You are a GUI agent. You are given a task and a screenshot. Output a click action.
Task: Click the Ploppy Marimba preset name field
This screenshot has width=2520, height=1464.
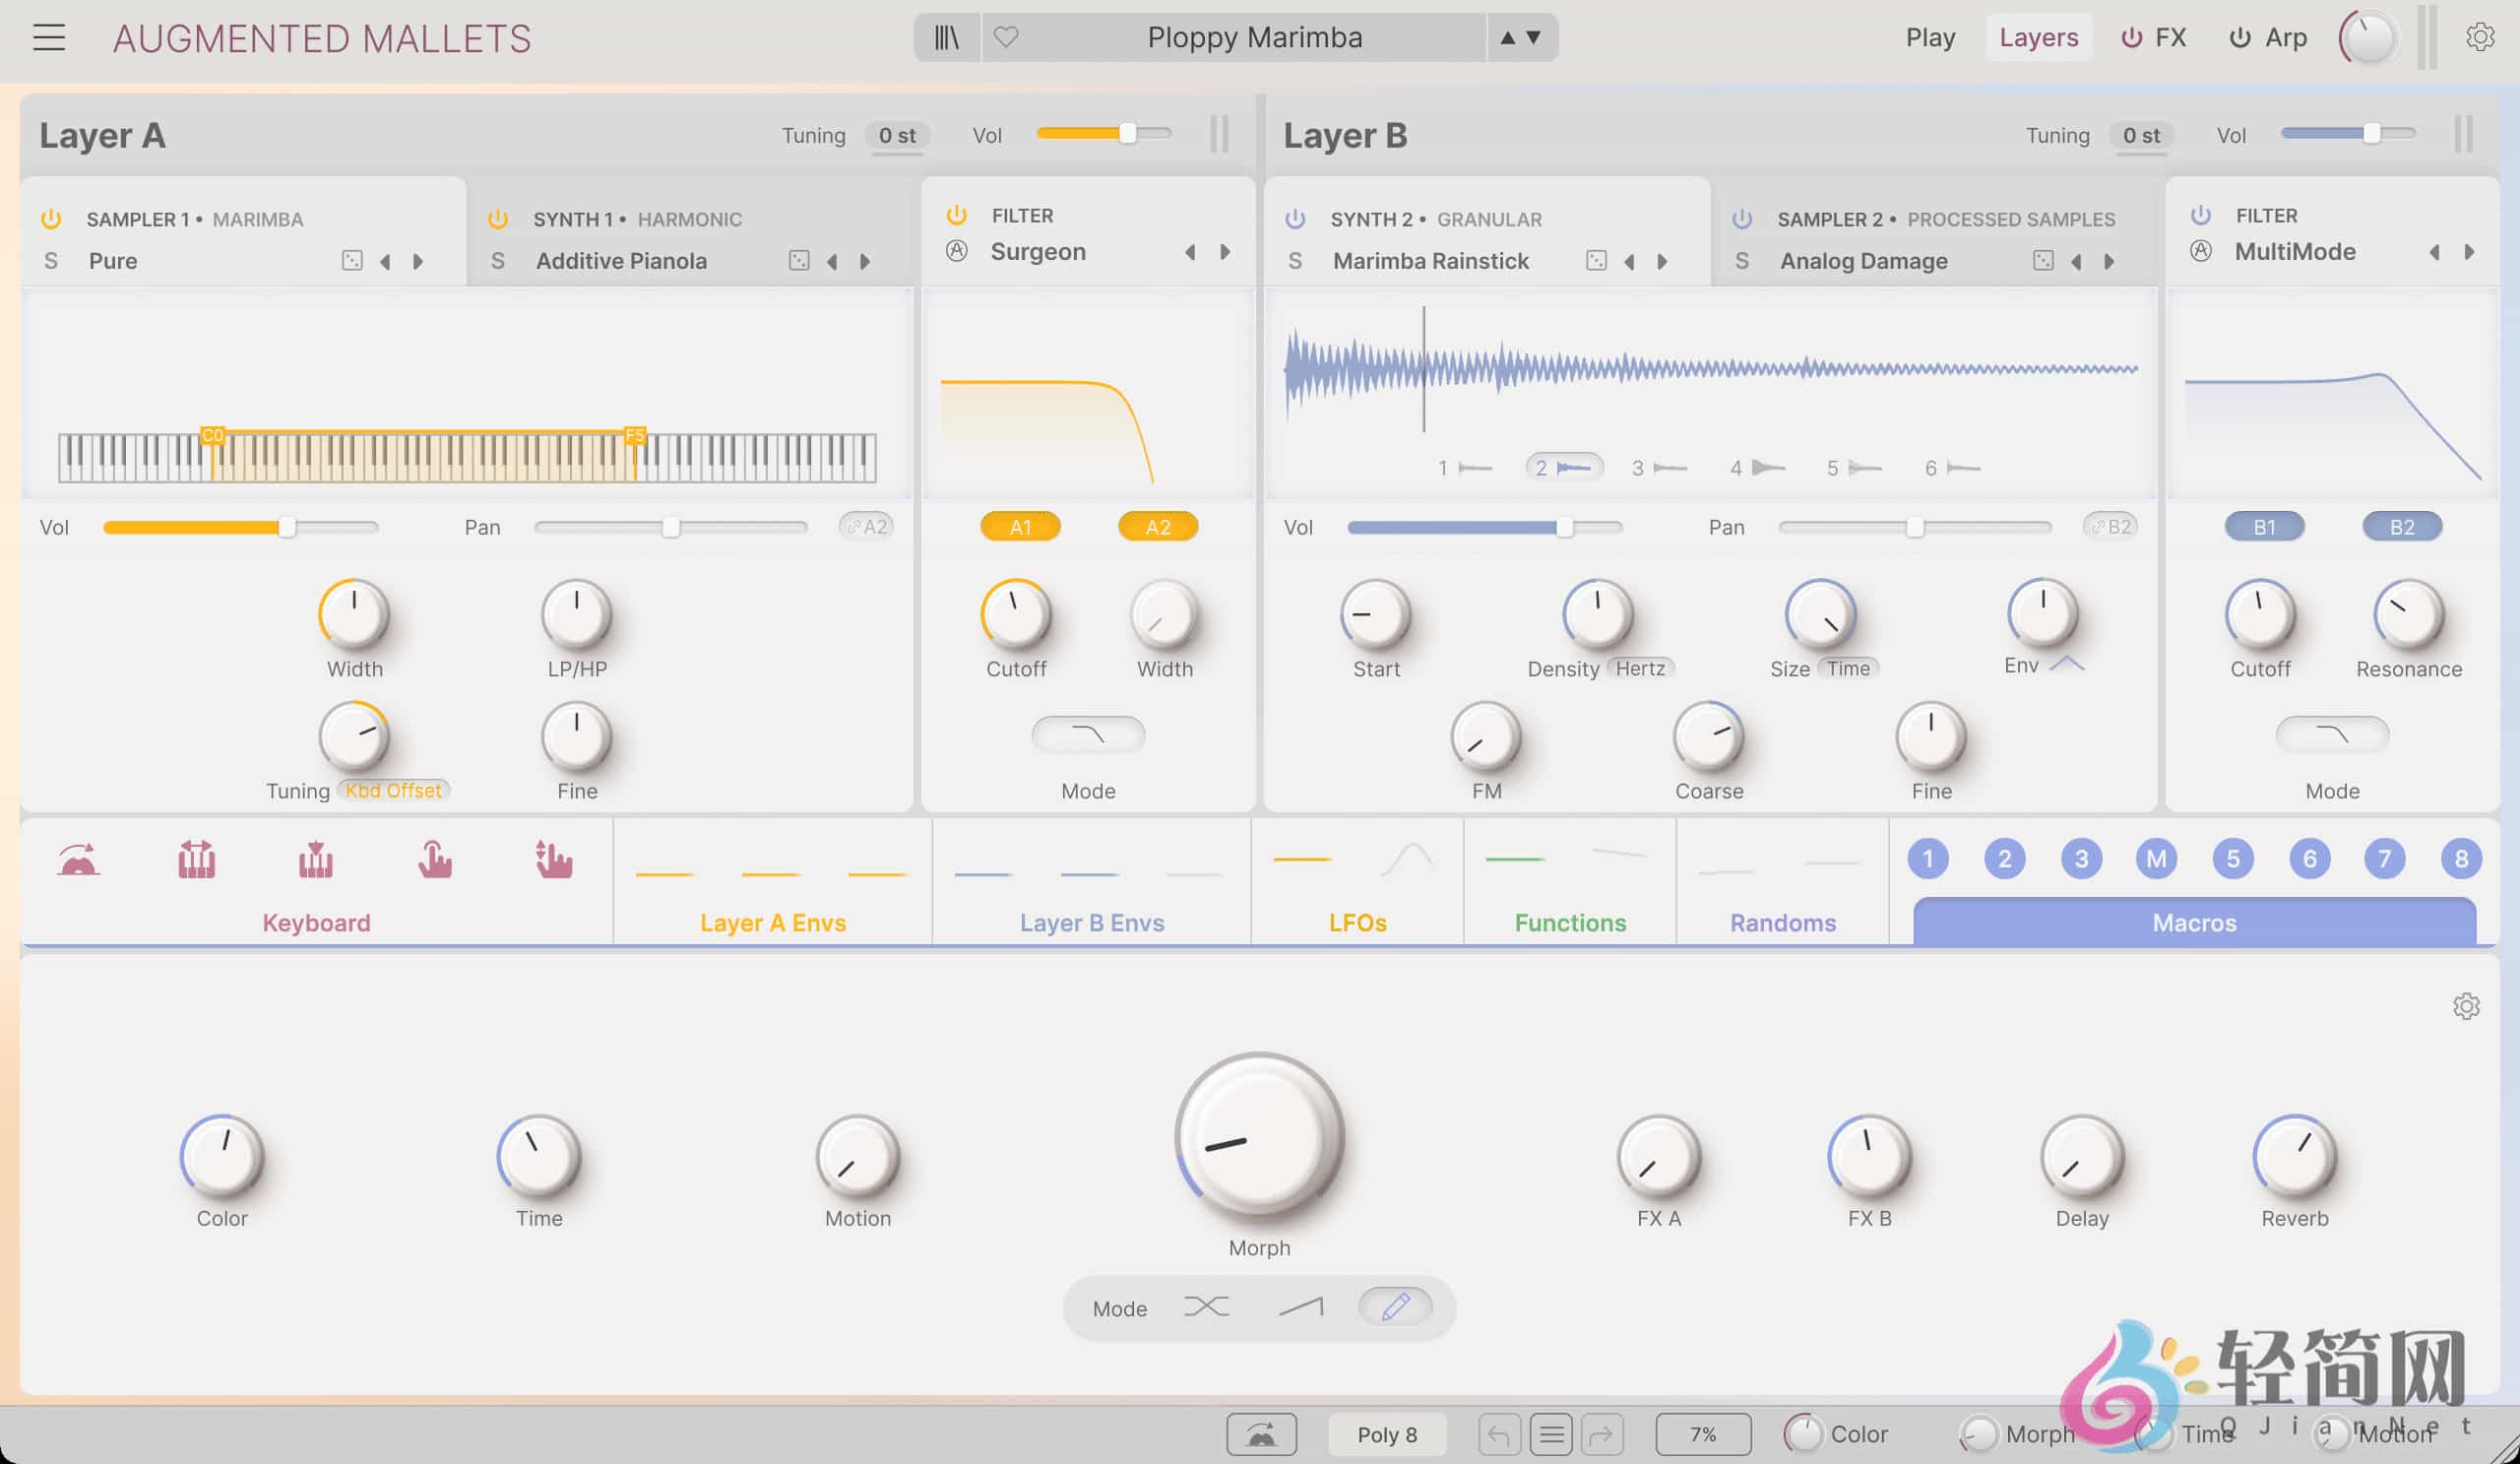click(x=1255, y=37)
